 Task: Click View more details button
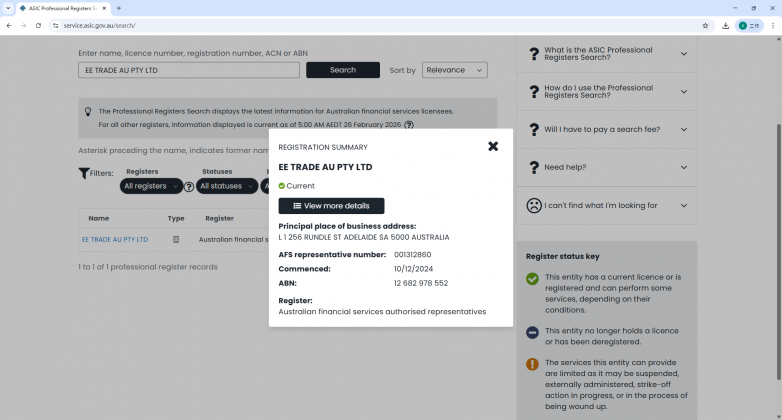click(x=331, y=206)
